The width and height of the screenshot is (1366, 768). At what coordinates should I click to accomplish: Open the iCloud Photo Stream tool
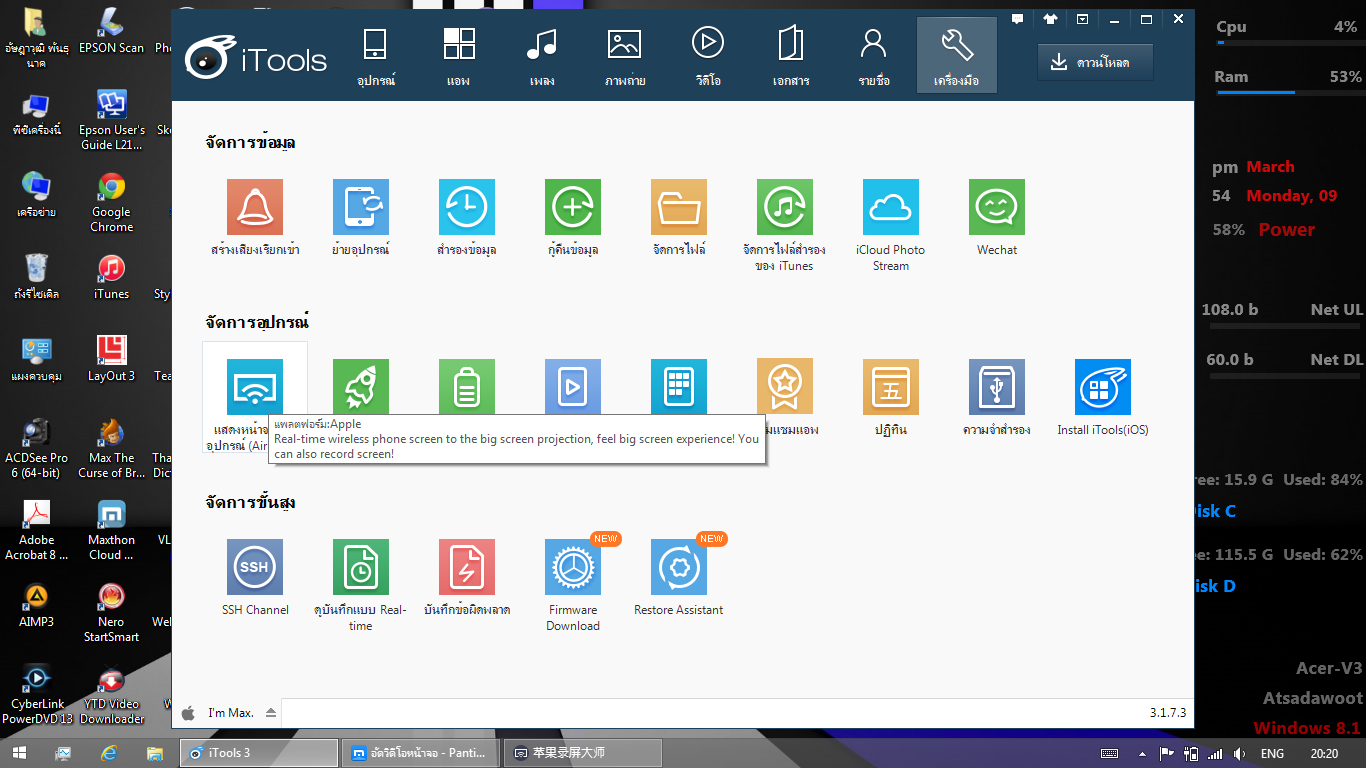890,207
